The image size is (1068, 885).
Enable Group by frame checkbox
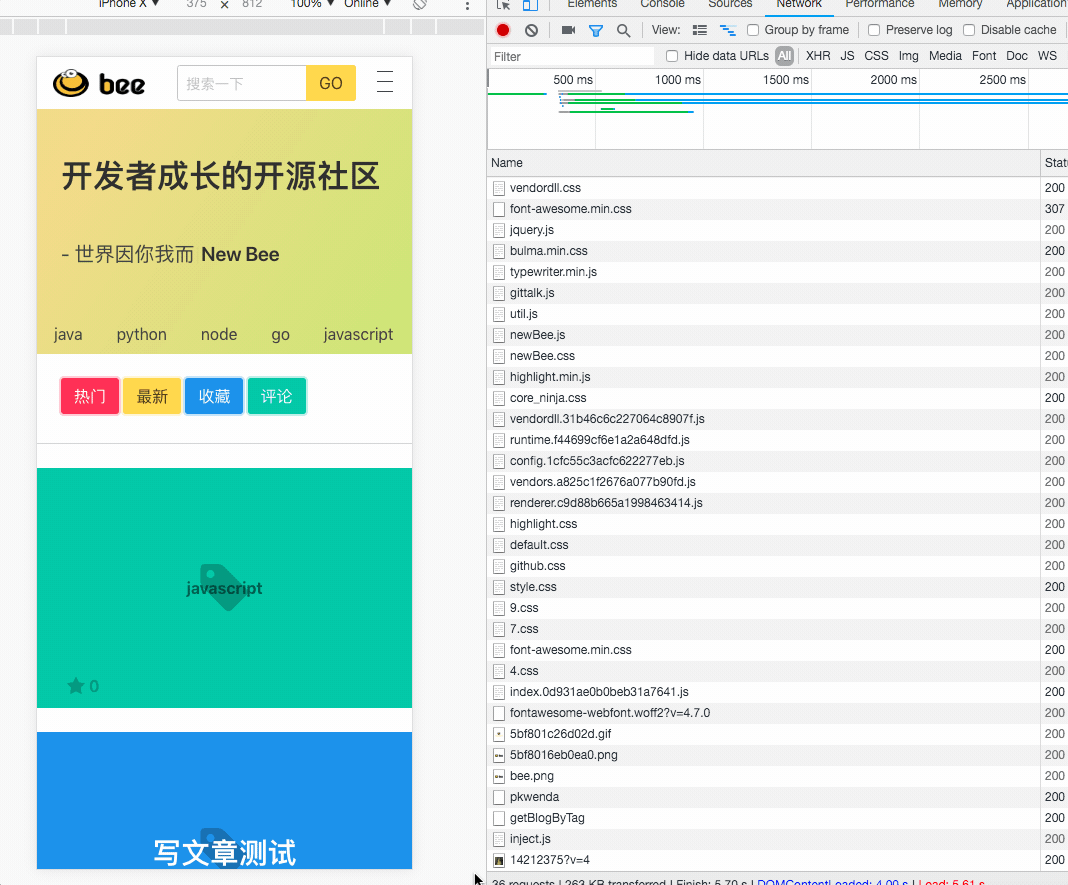coord(753,30)
